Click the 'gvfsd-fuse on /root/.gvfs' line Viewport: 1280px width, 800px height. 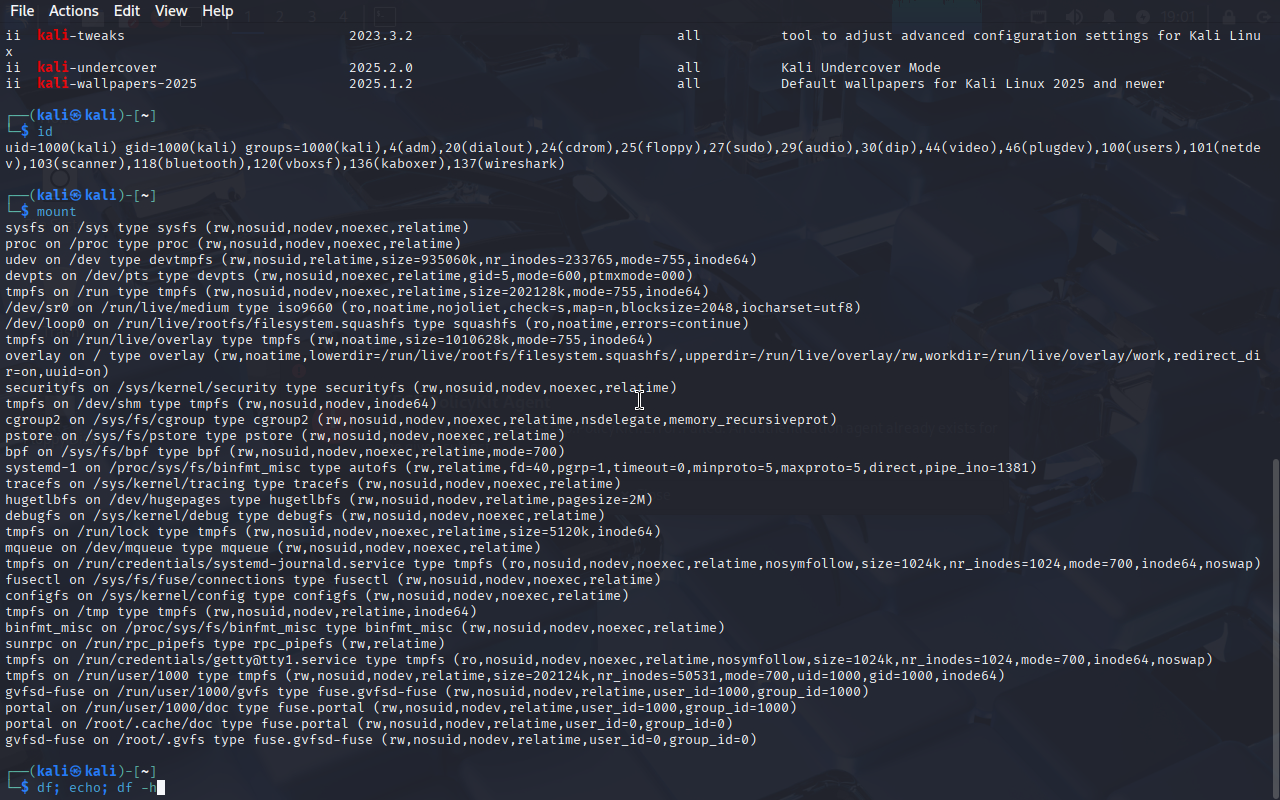(381, 740)
